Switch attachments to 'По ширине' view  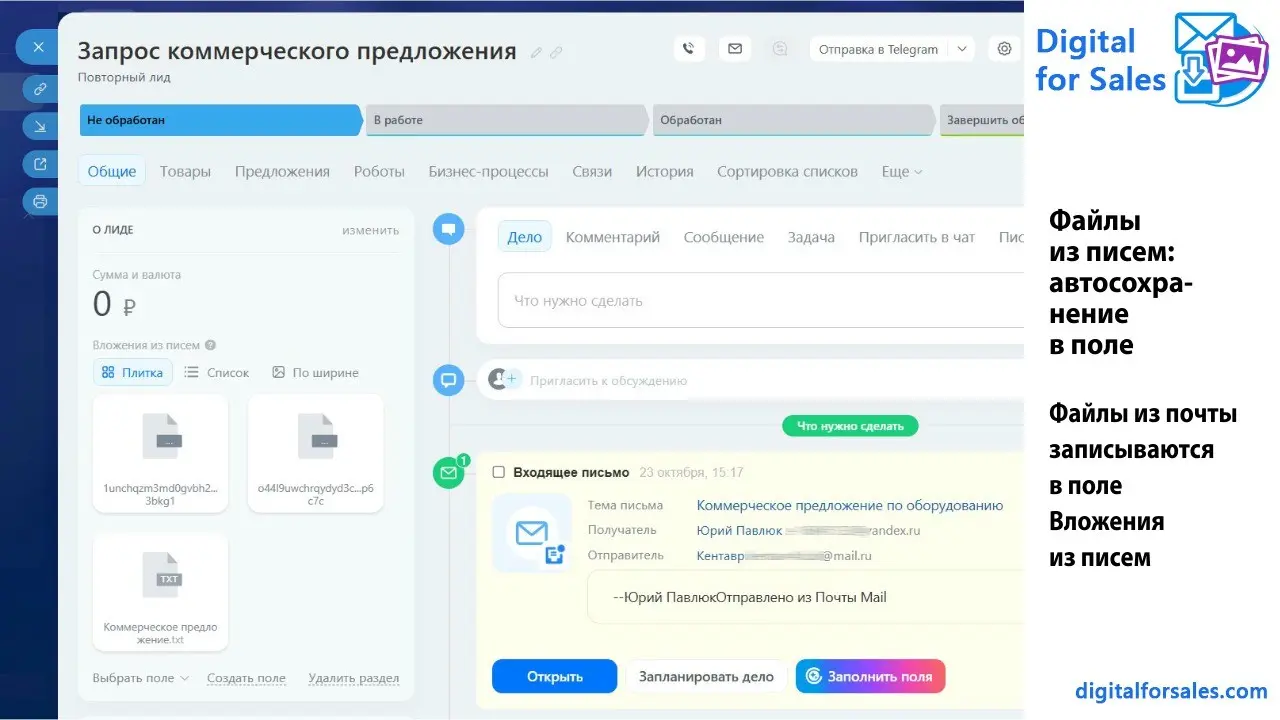pyautogui.click(x=315, y=372)
